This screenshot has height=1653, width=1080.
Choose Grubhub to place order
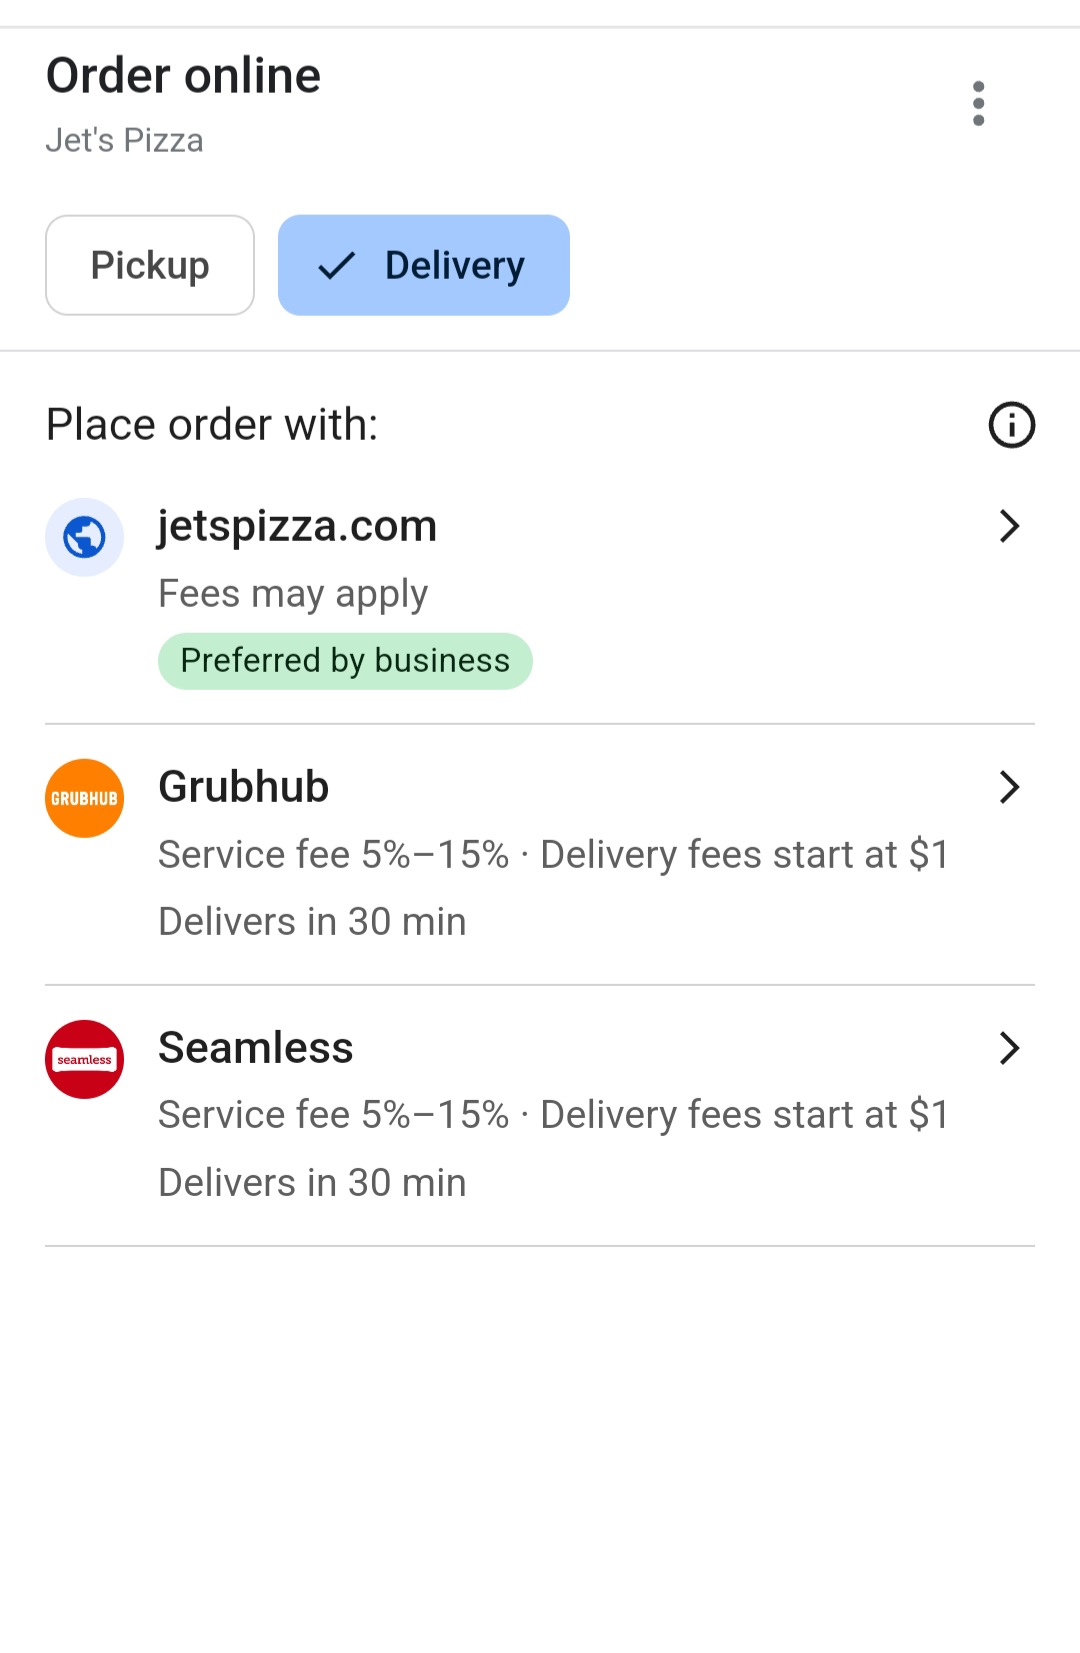pyautogui.click(x=244, y=787)
